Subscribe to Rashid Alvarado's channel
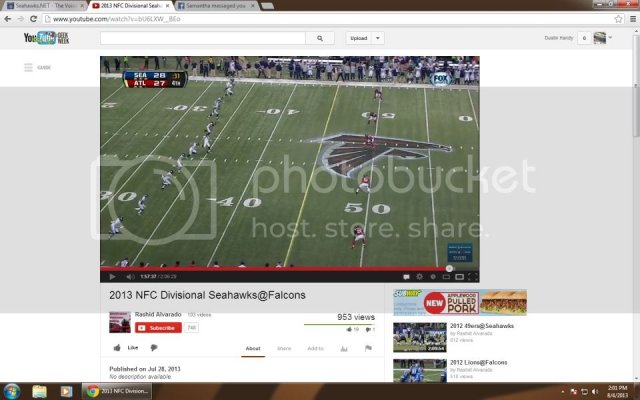This screenshot has height=400, width=640. (158, 328)
